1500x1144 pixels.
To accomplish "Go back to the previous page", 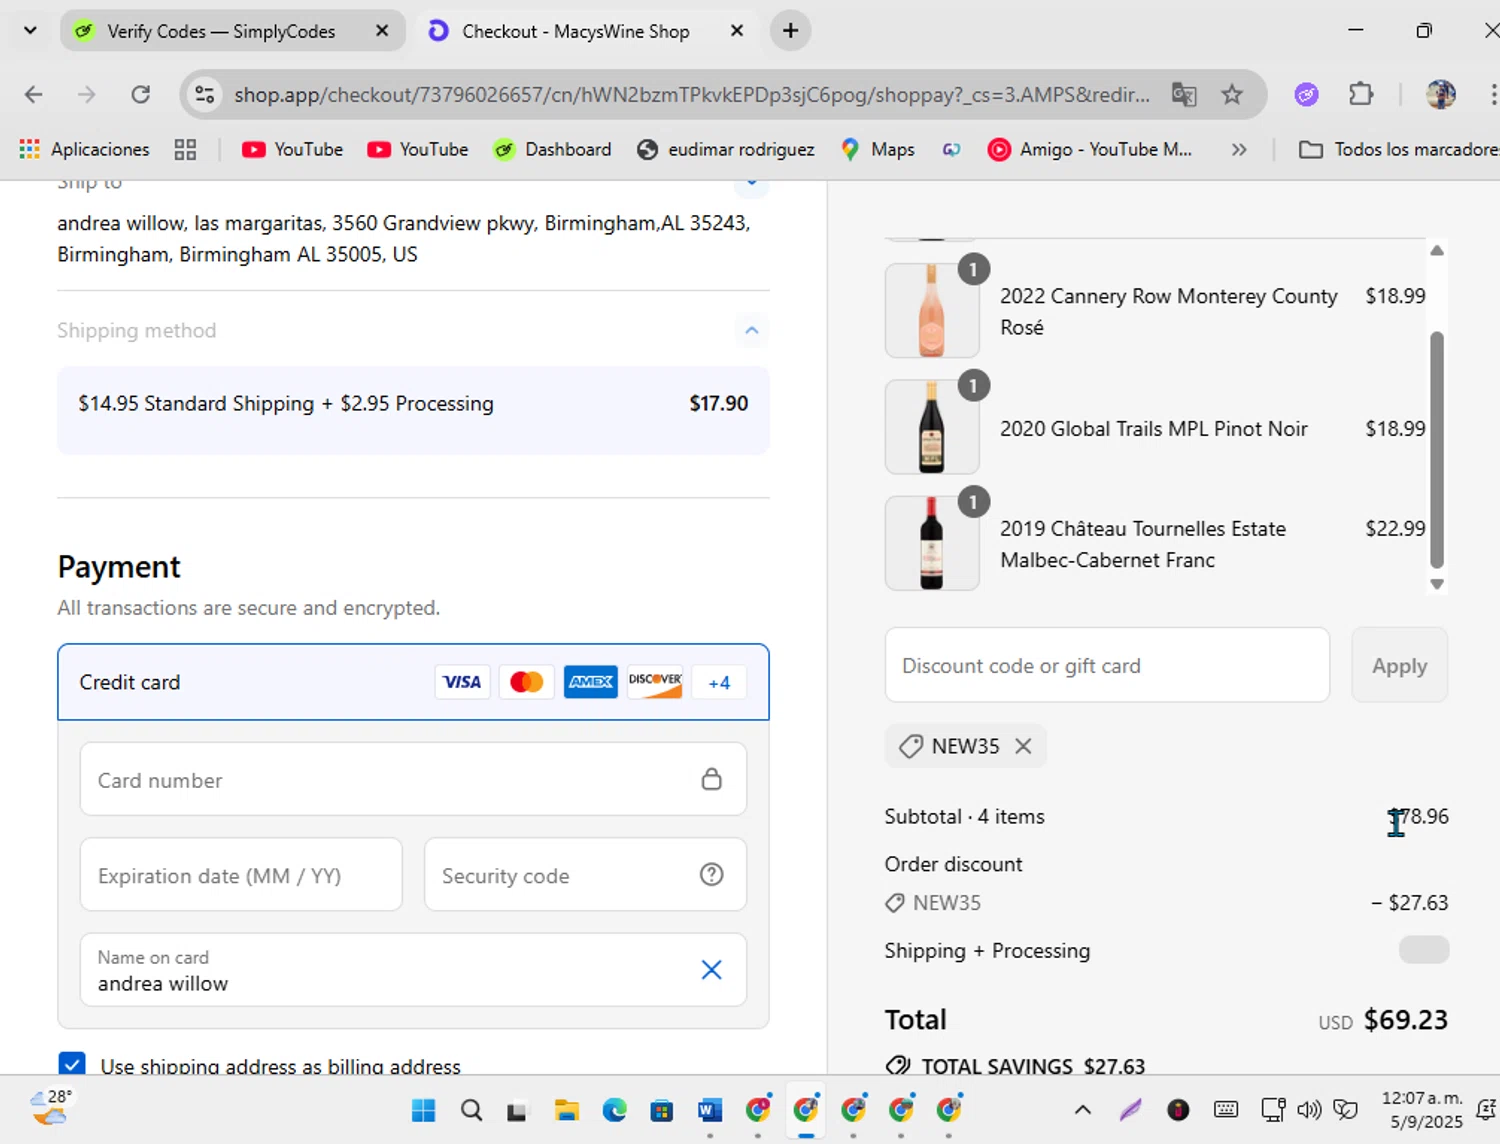I will (33, 94).
